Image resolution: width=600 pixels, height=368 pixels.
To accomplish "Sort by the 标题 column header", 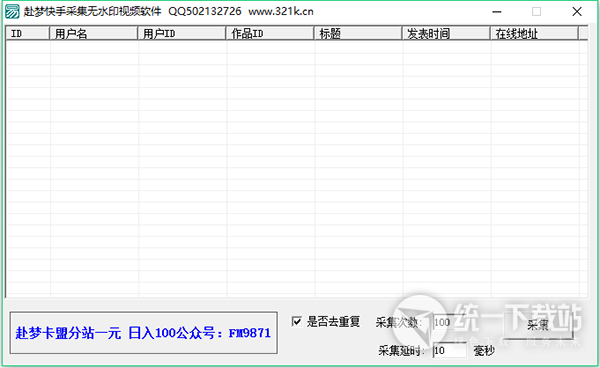I will [358, 34].
